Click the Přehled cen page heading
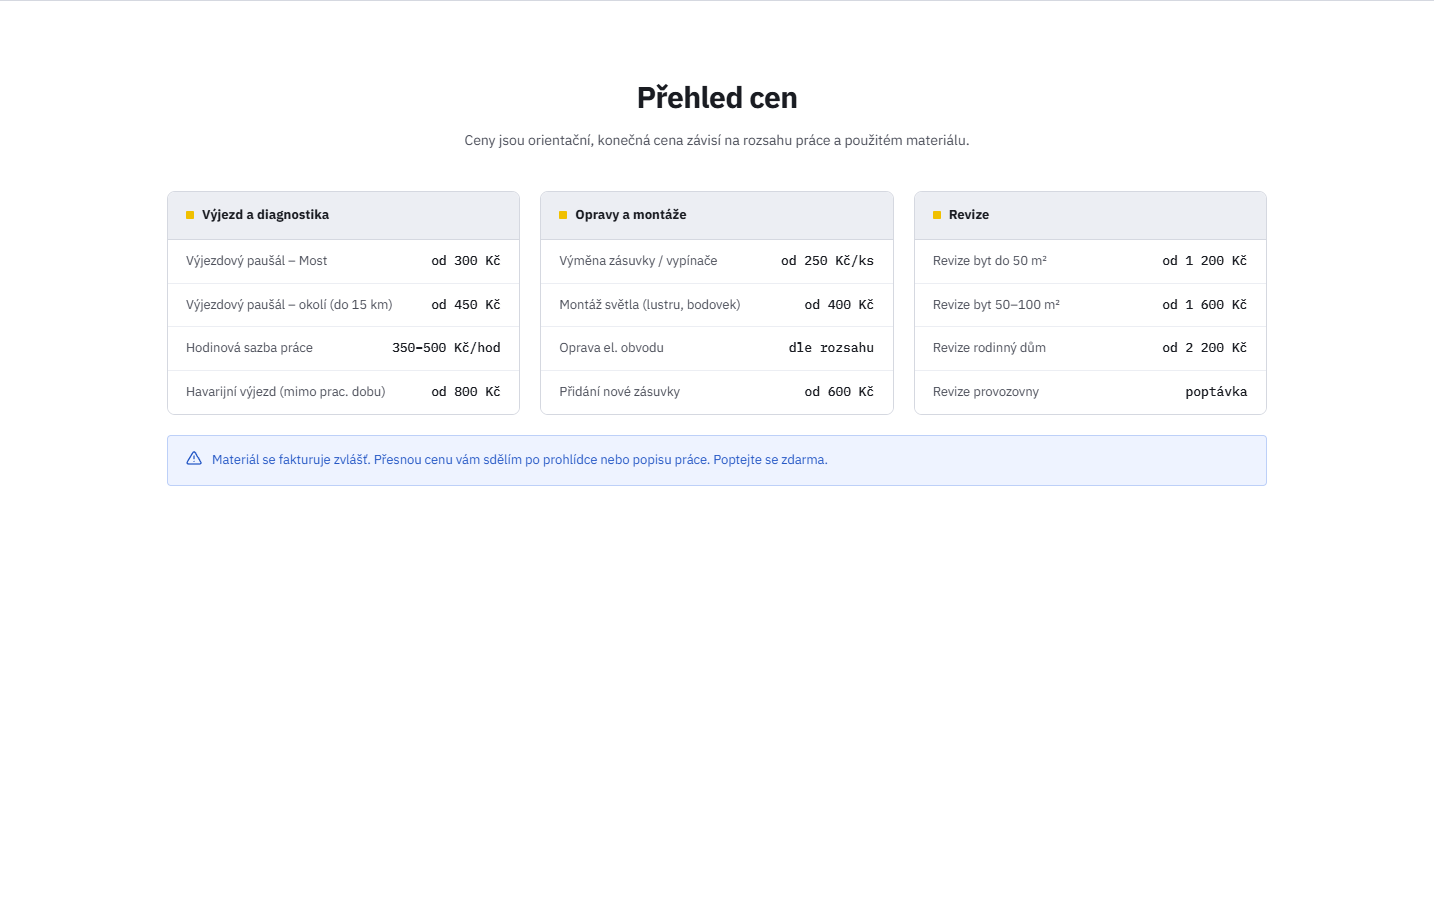Screen dimensions: 1440x900 717,98
